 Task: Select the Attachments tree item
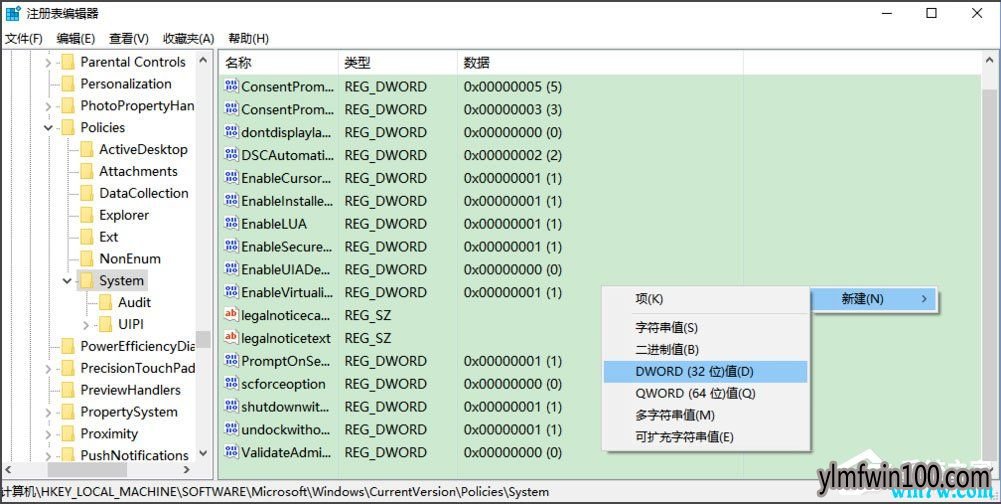click(138, 171)
